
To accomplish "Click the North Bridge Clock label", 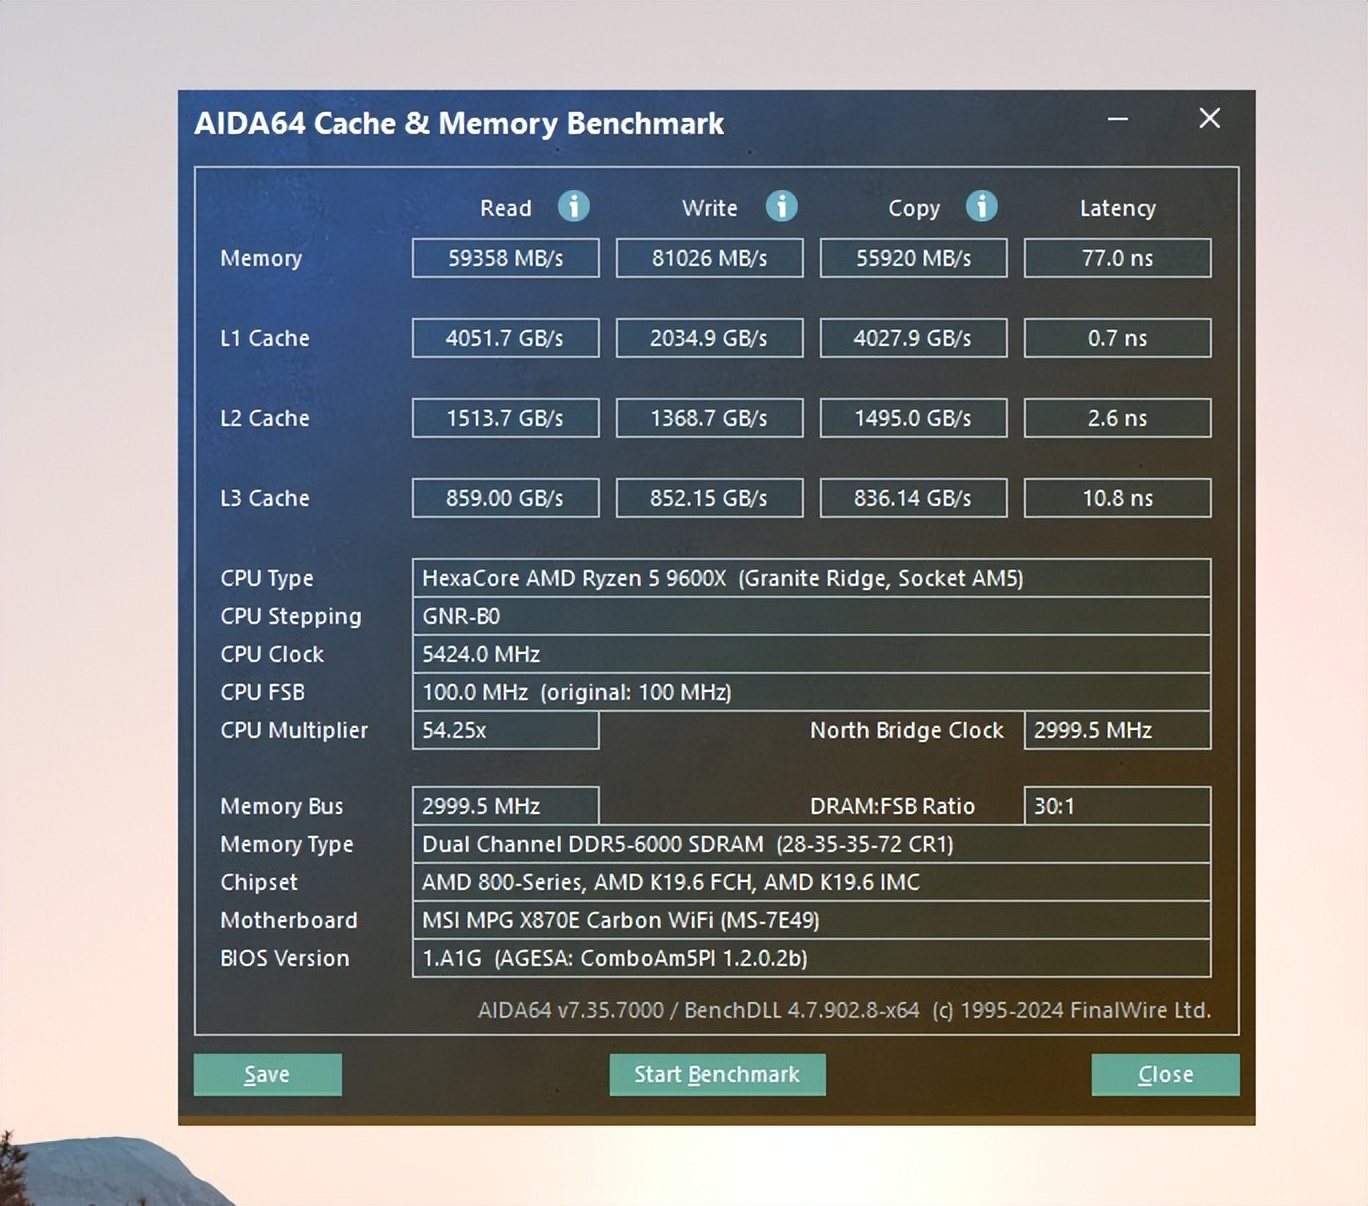I will click(907, 730).
